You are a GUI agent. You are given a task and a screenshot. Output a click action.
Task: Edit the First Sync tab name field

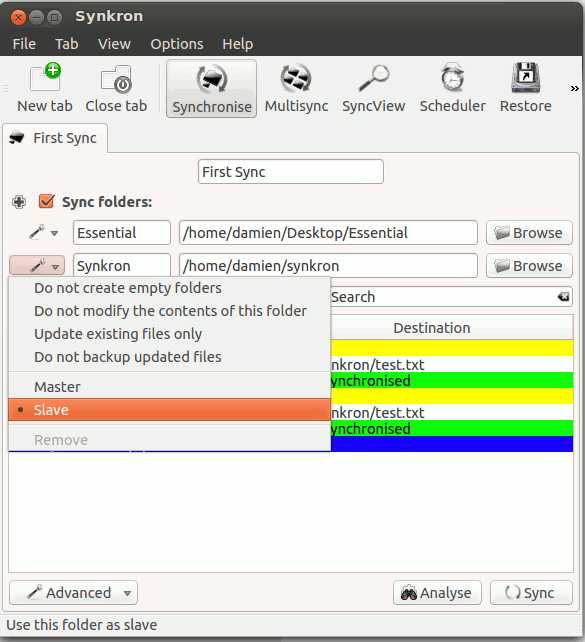tap(291, 172)
